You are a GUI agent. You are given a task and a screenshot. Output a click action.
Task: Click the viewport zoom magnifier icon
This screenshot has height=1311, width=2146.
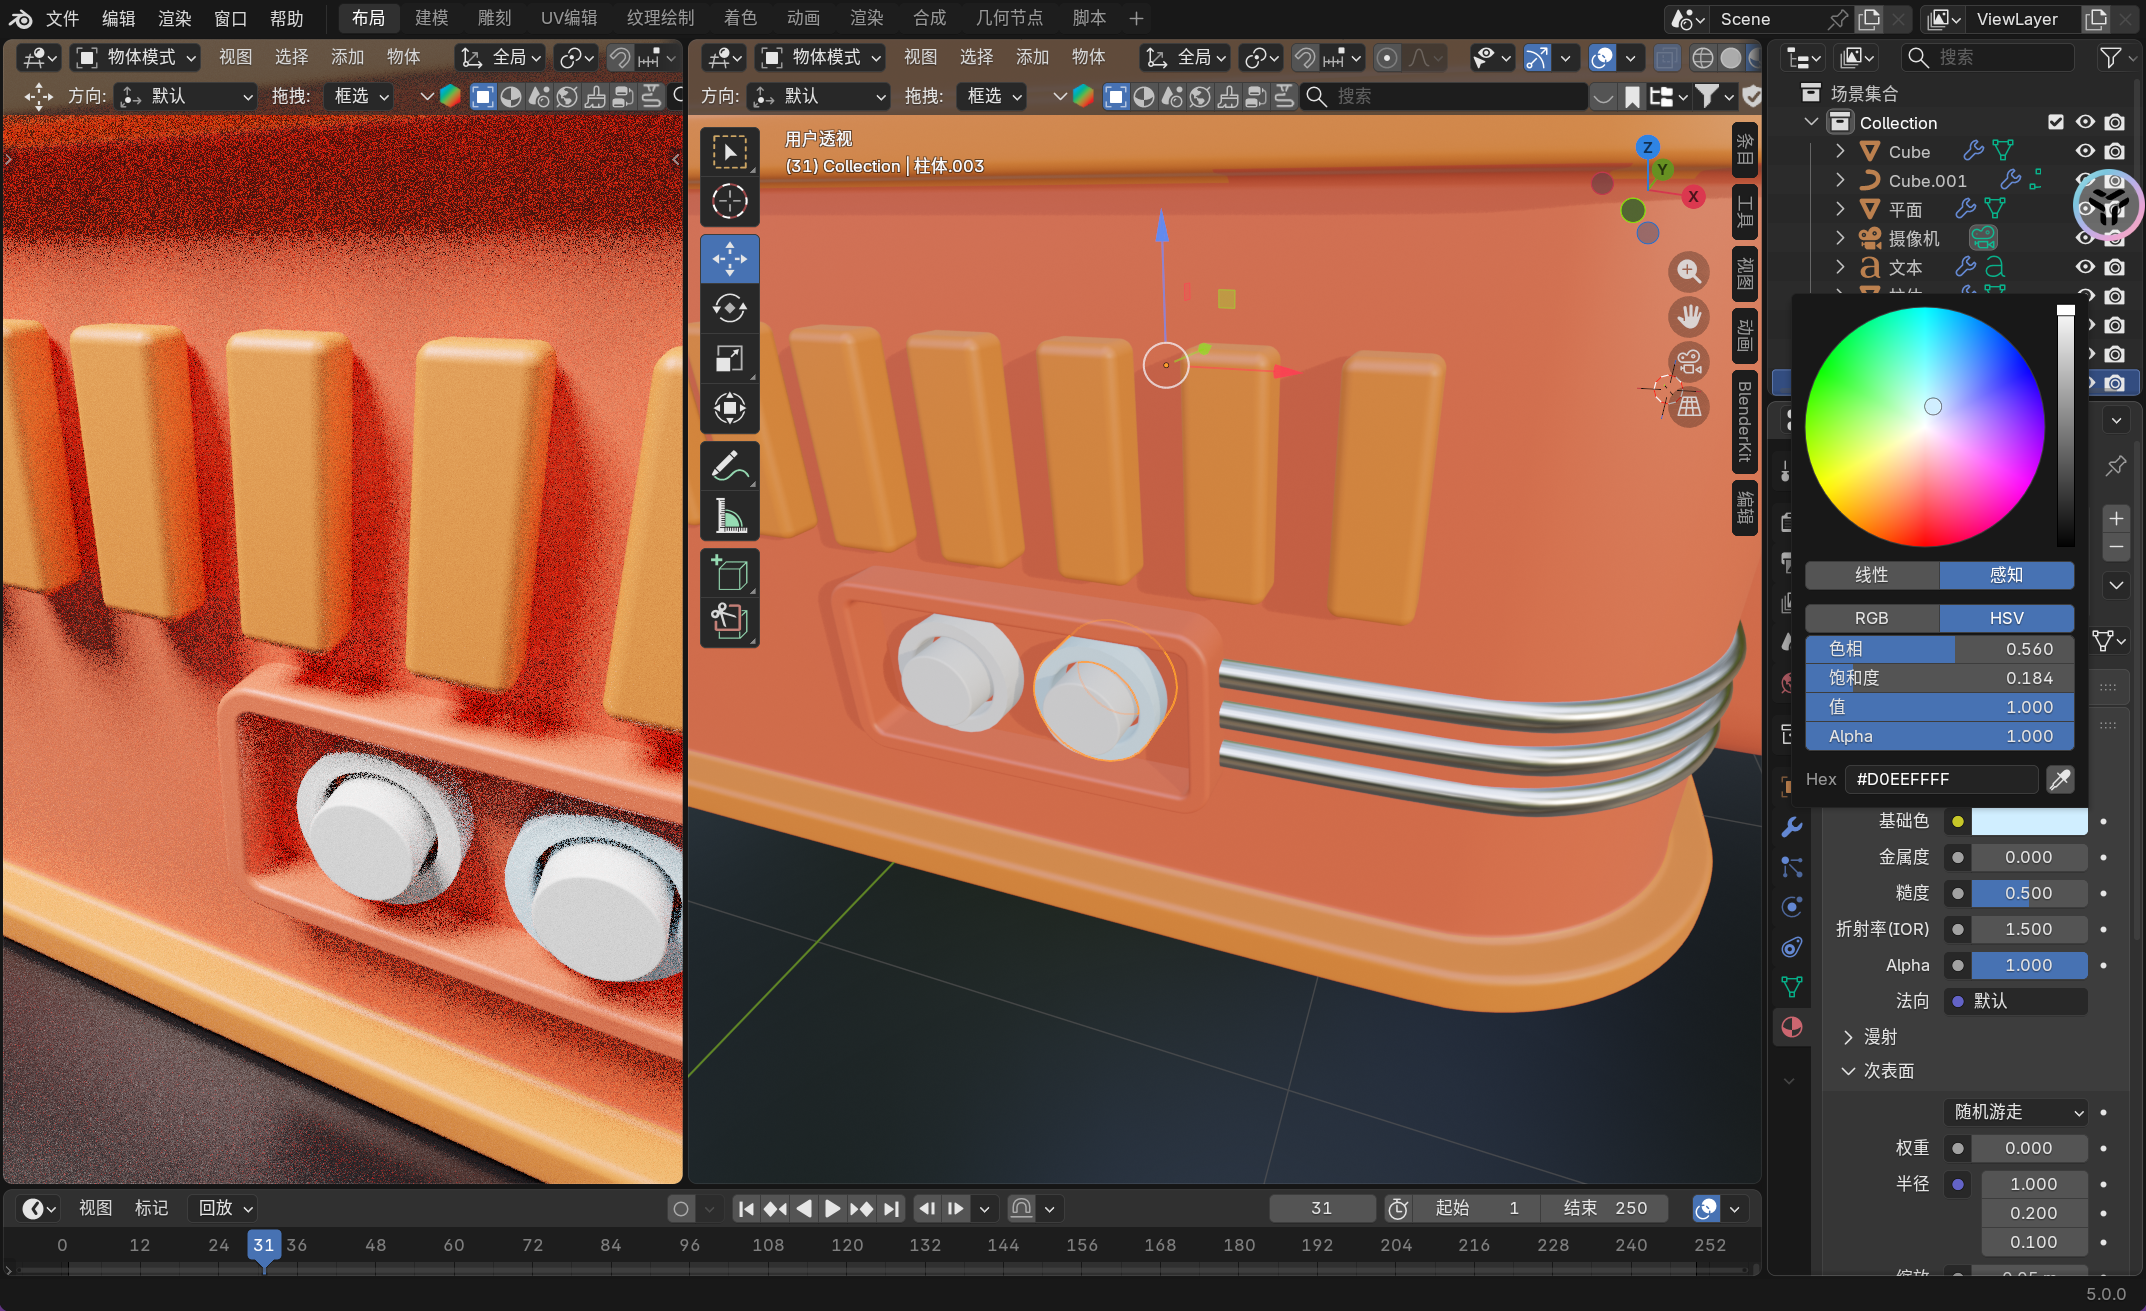point(1688,271)
